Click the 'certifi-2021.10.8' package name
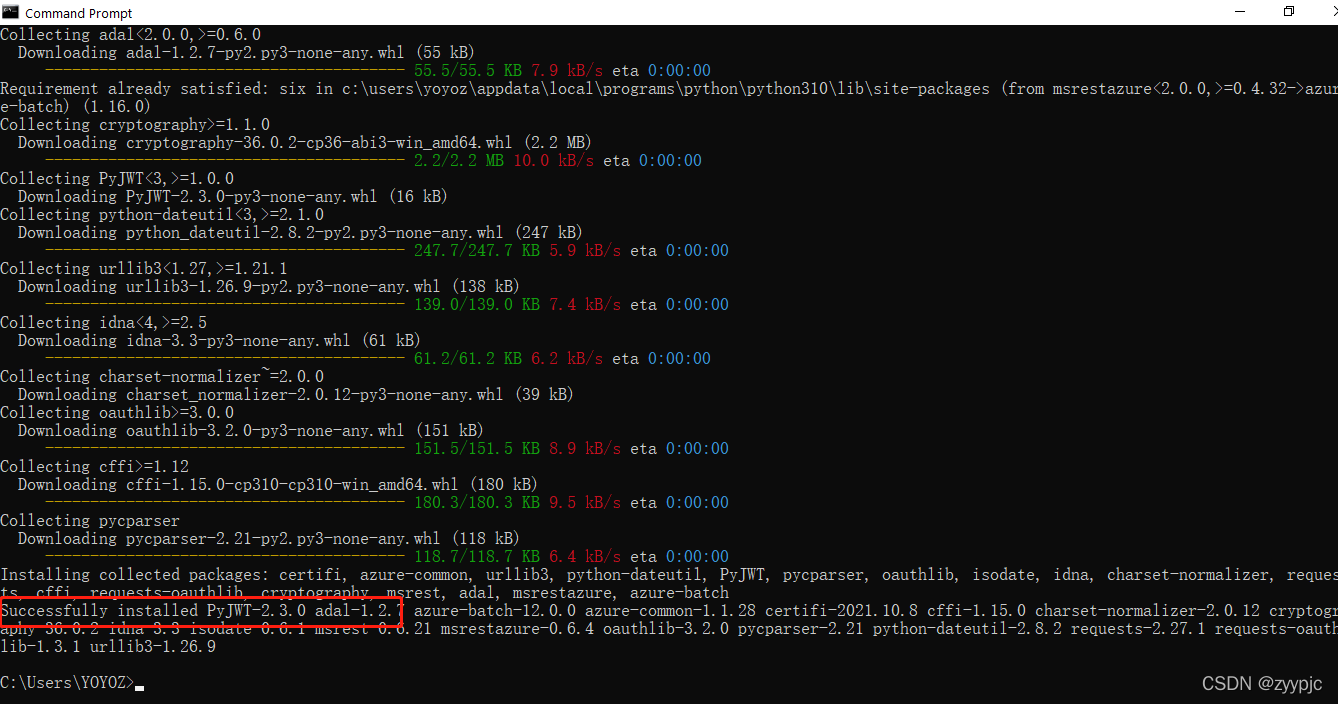 tap(841, 611)
